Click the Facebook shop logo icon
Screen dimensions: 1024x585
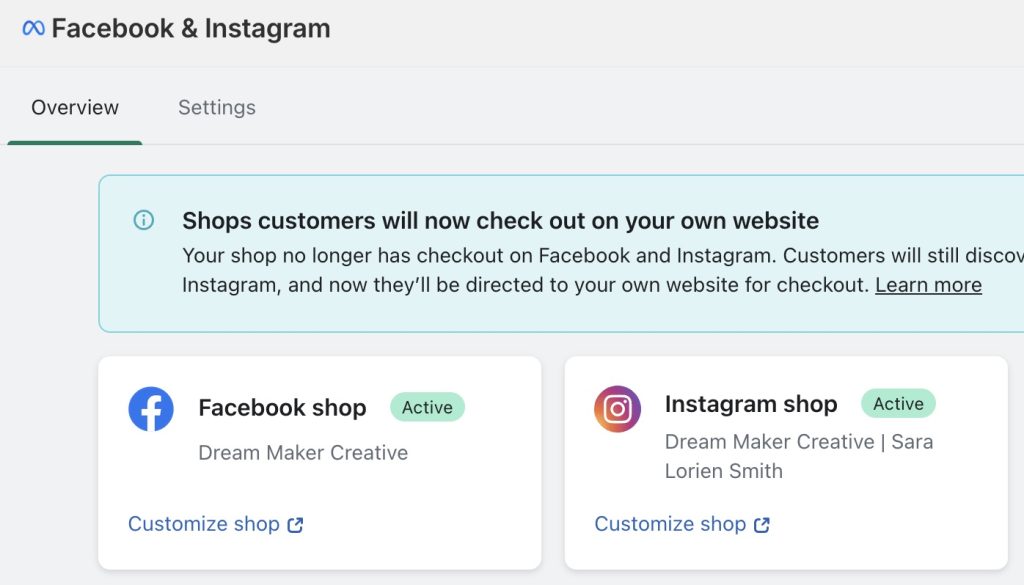point(150,408)
